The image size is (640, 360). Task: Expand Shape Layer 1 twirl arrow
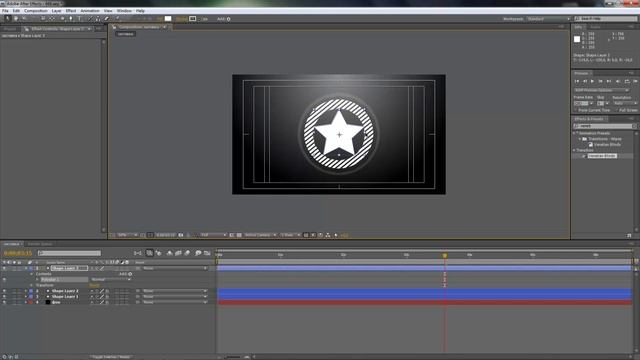coord(26,297)
